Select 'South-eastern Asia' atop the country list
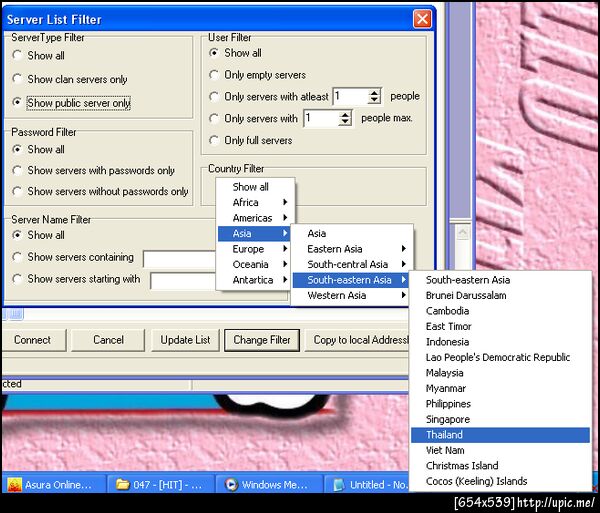The height and width of the screenshot is (513, 600). coord(500,280)
